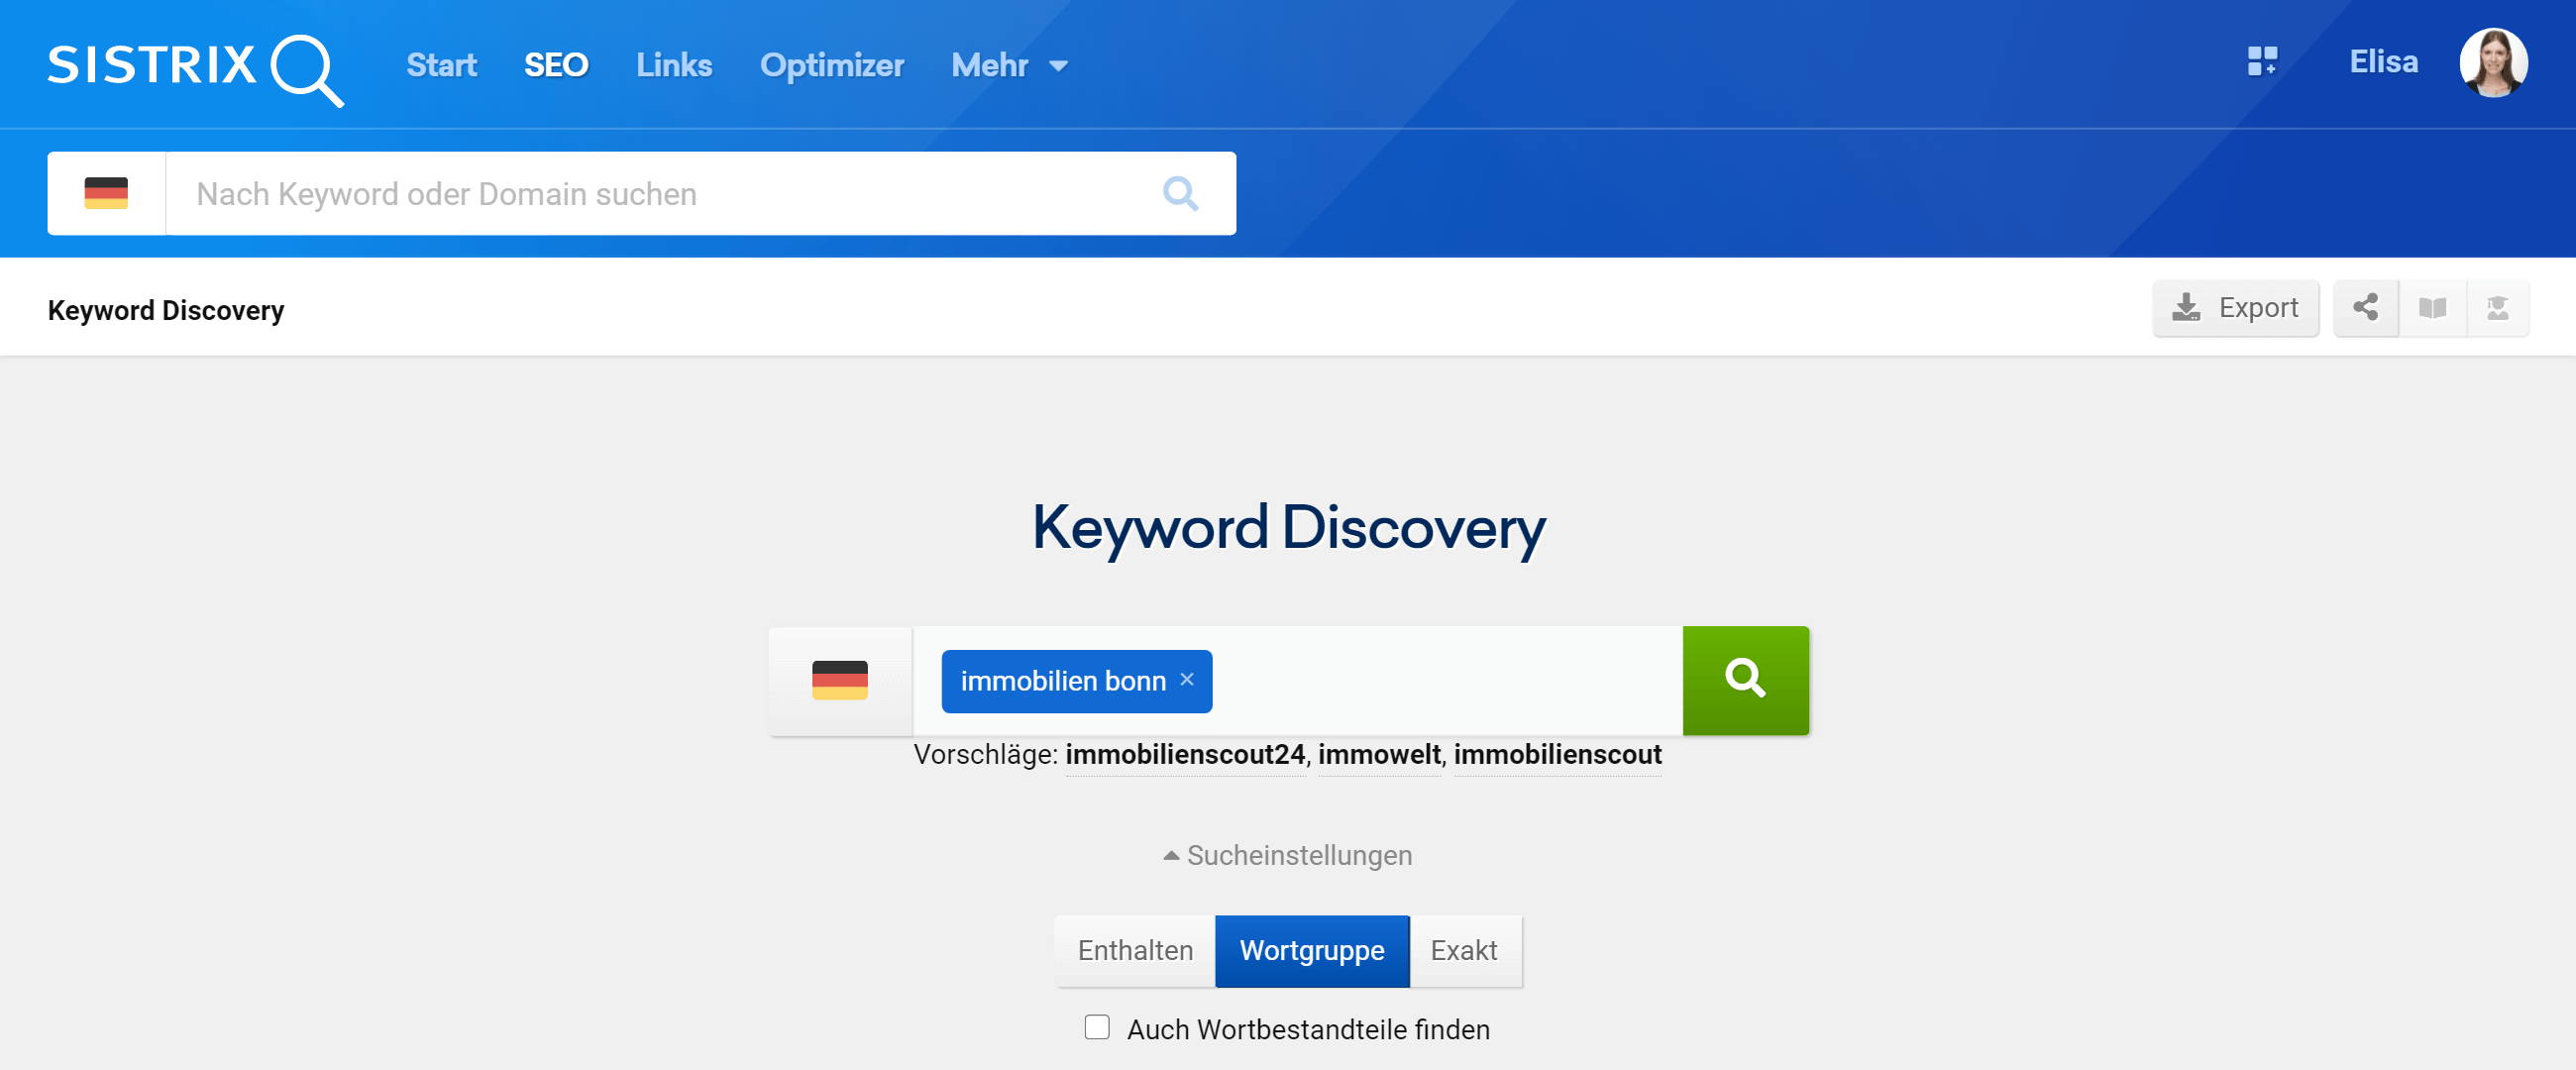Viewport: 2576px width, 1070px height.
Task: Remove the 'immobilien bonn' keyword tag
Action: 1187,679
